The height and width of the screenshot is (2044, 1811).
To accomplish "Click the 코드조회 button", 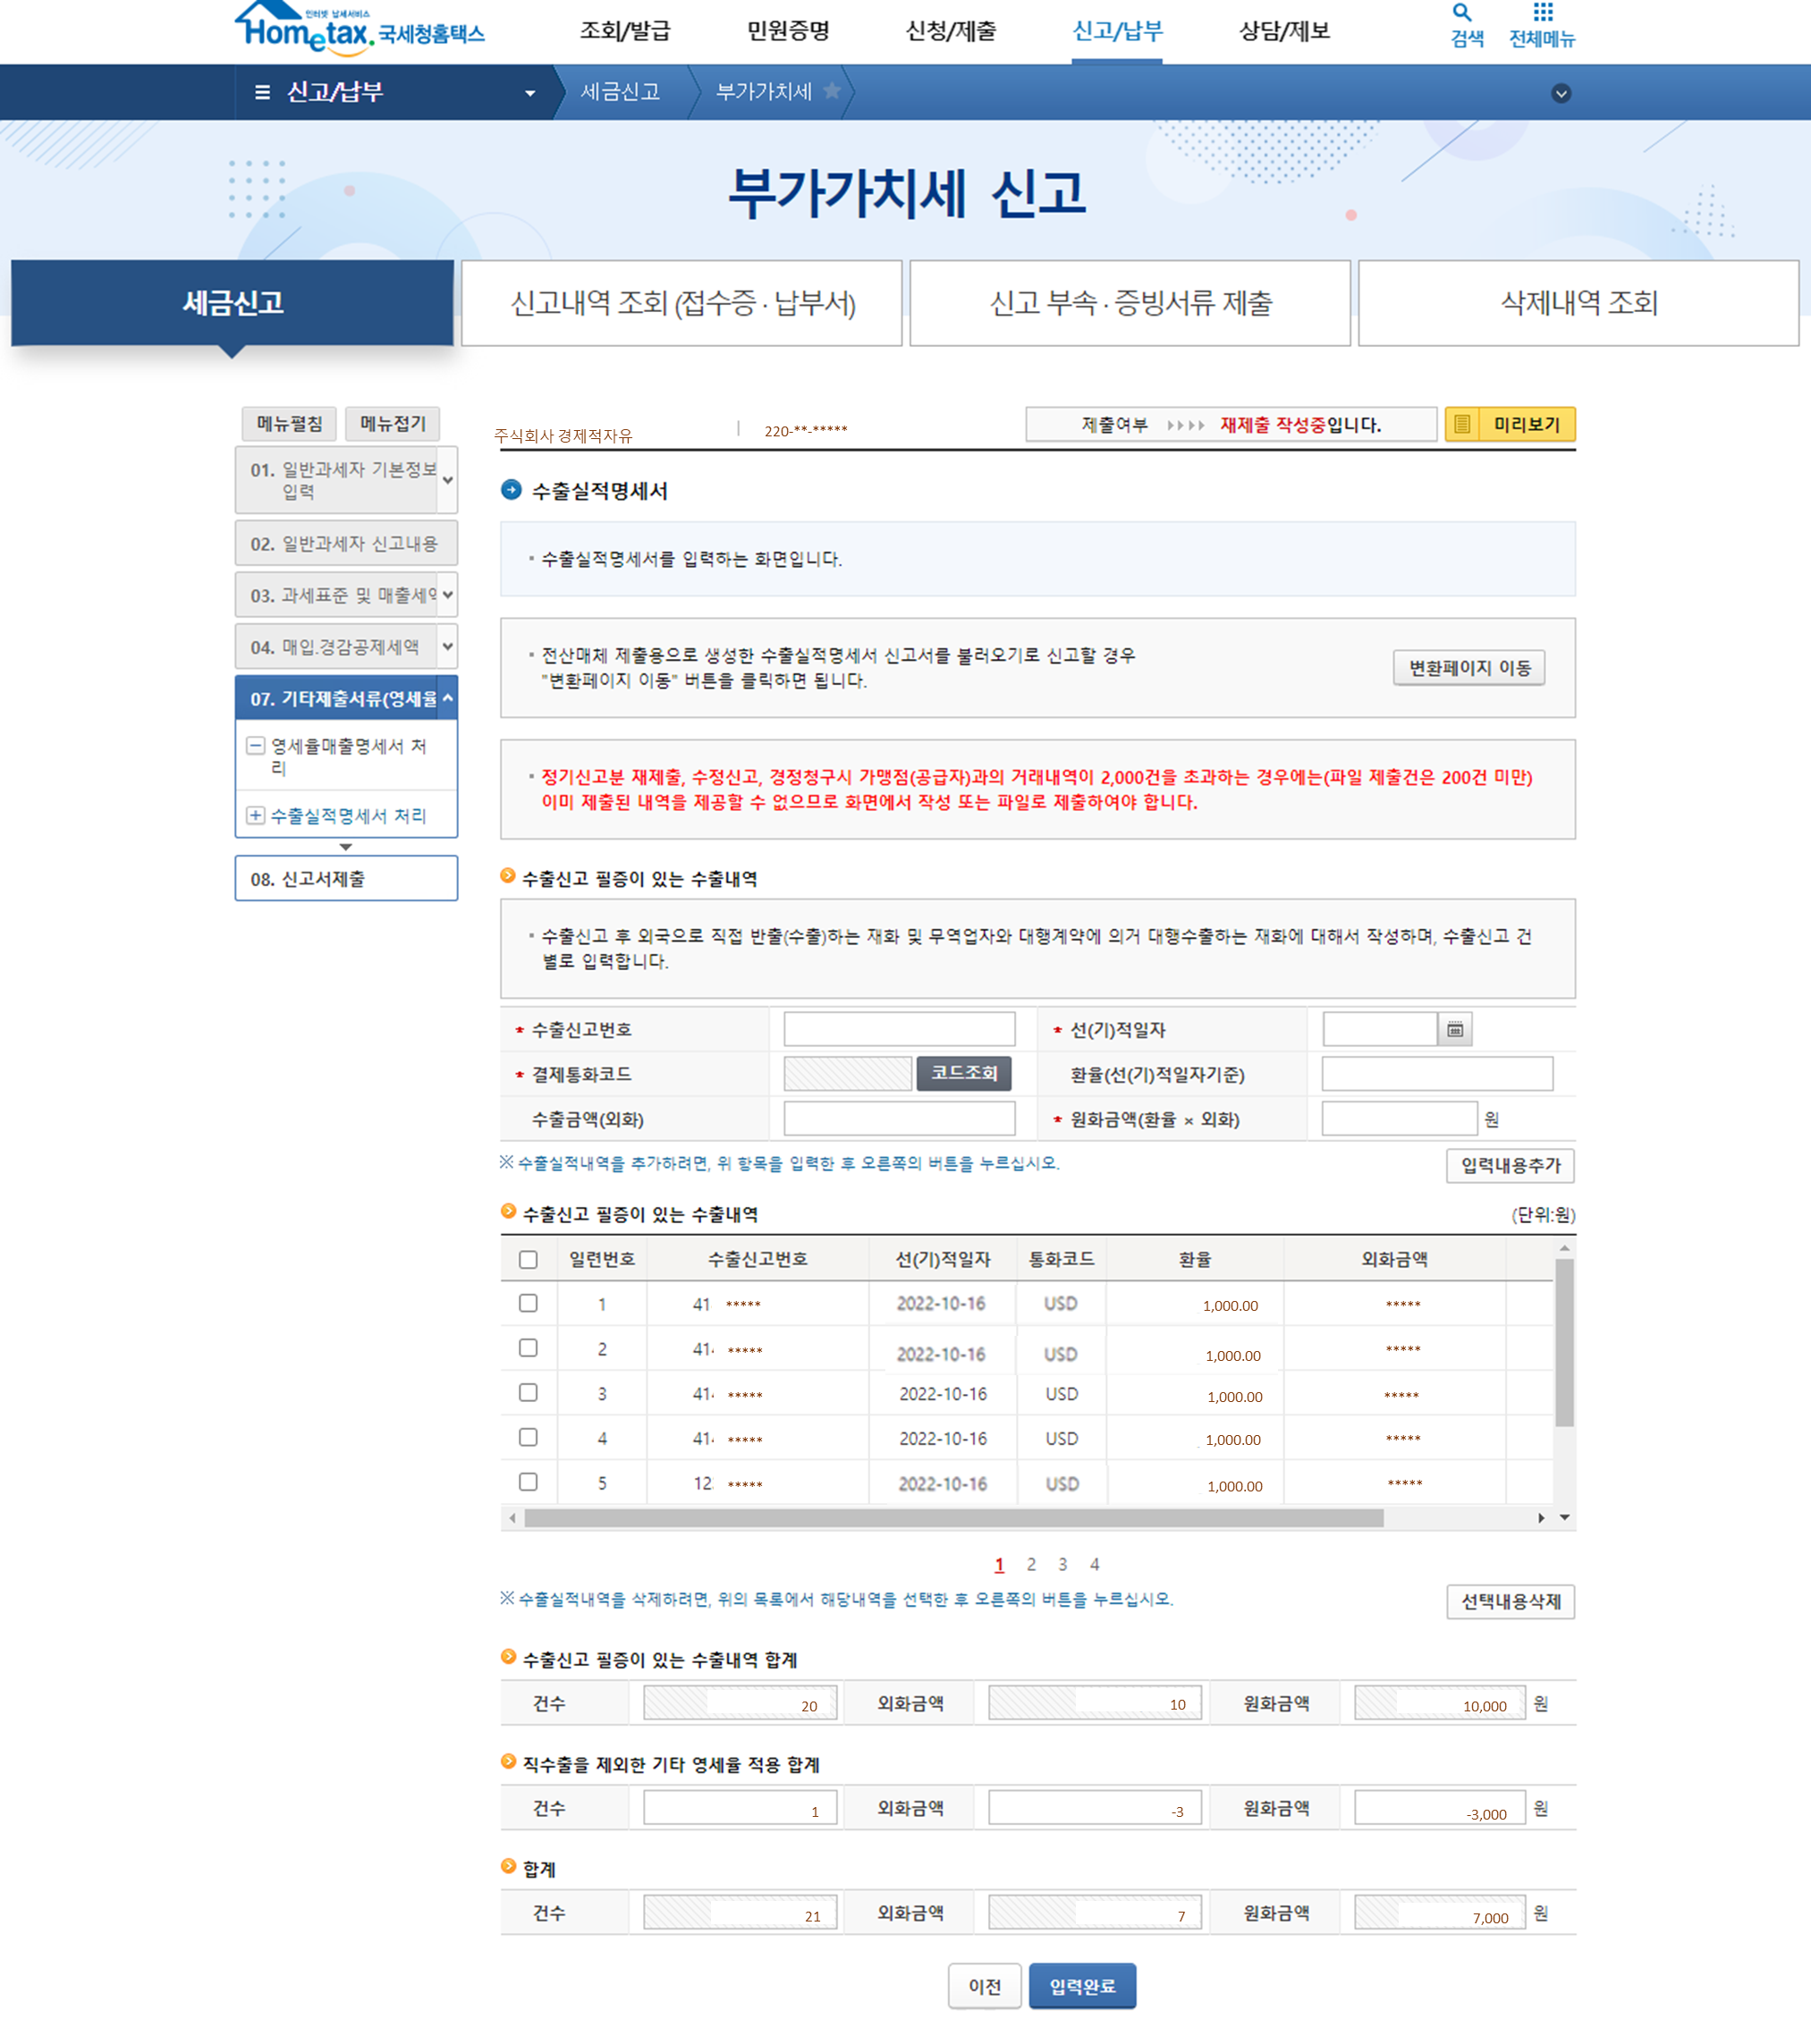I will click(963, 1073).
